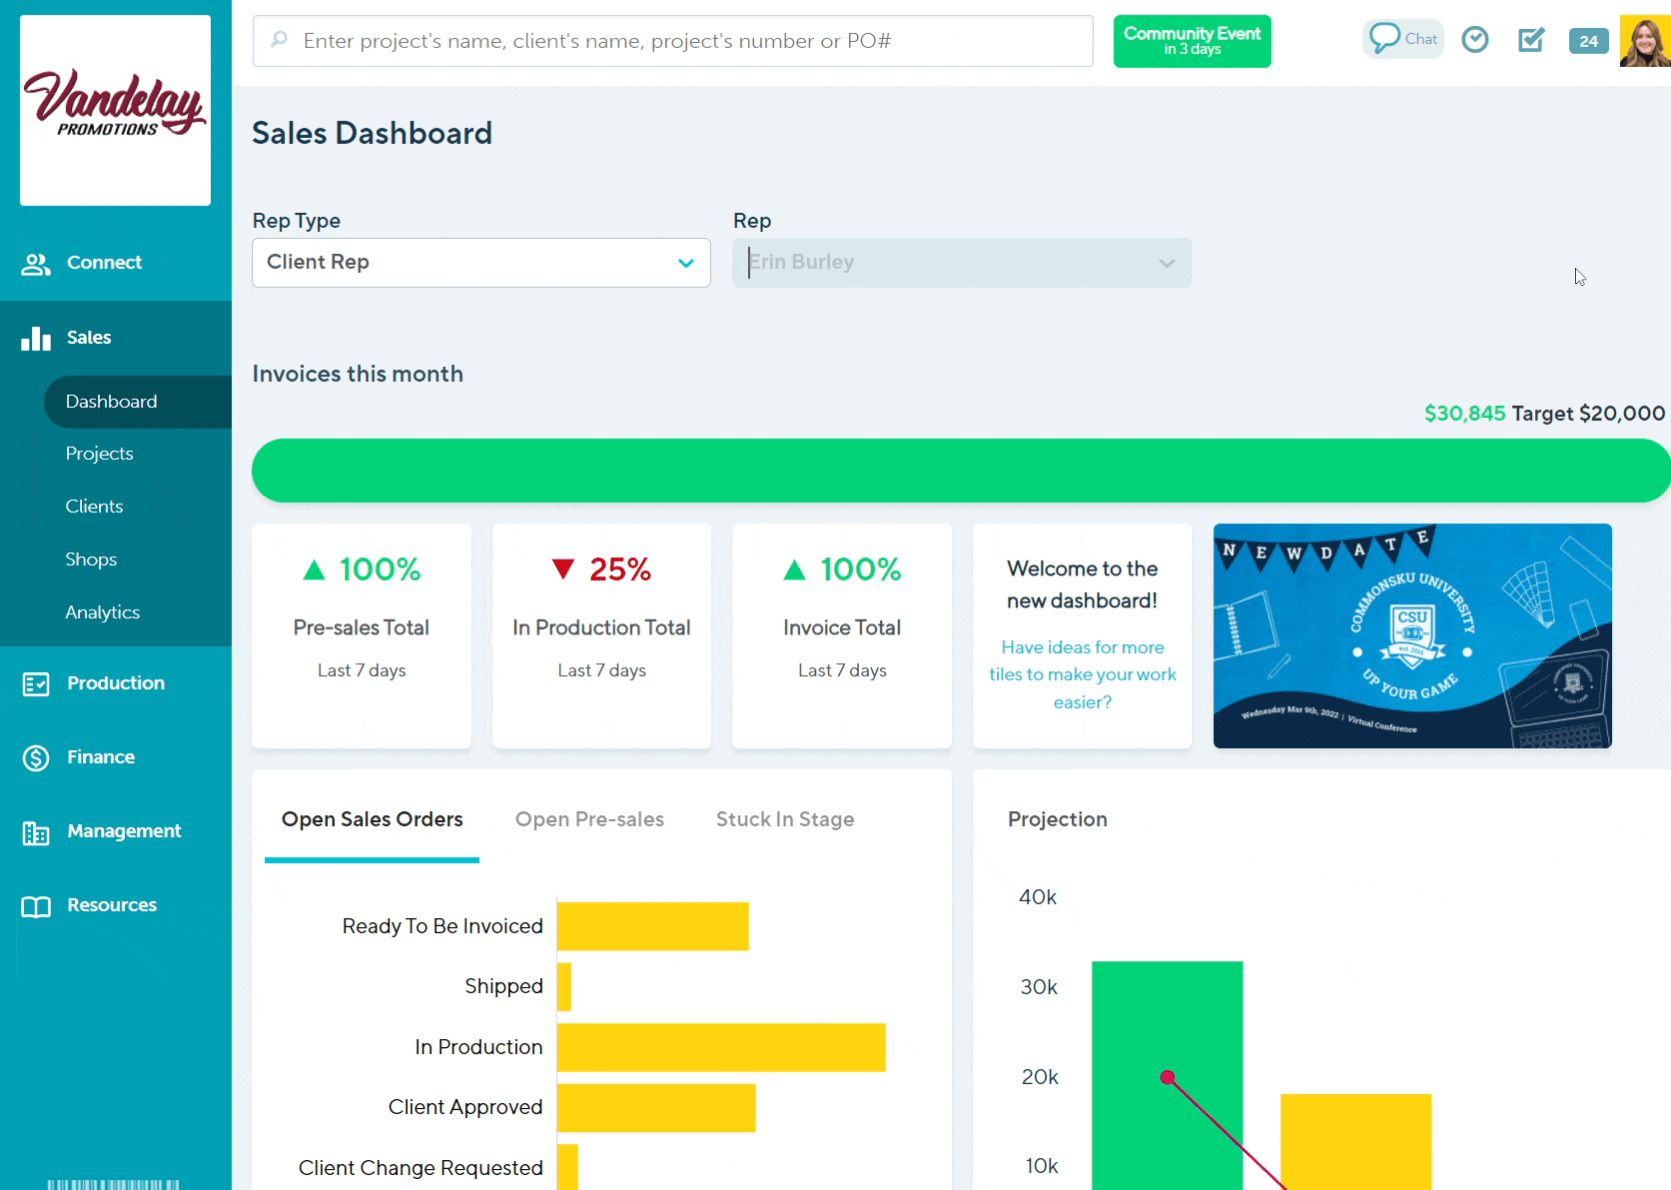The height and width of the screenshot is (1190, 1671).
Task: Switch to the Open Pre-sales tab
Action: 589,820
